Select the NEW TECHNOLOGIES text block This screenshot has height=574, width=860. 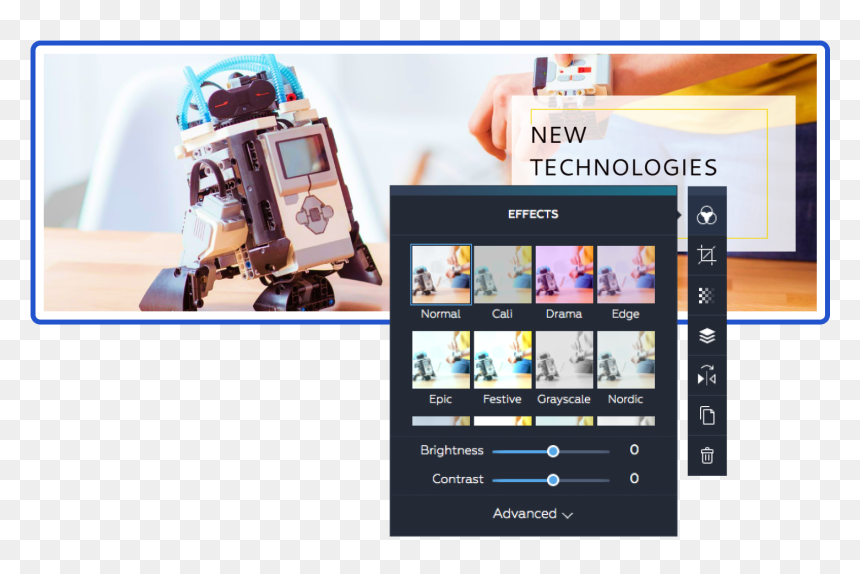pos(624,151)
